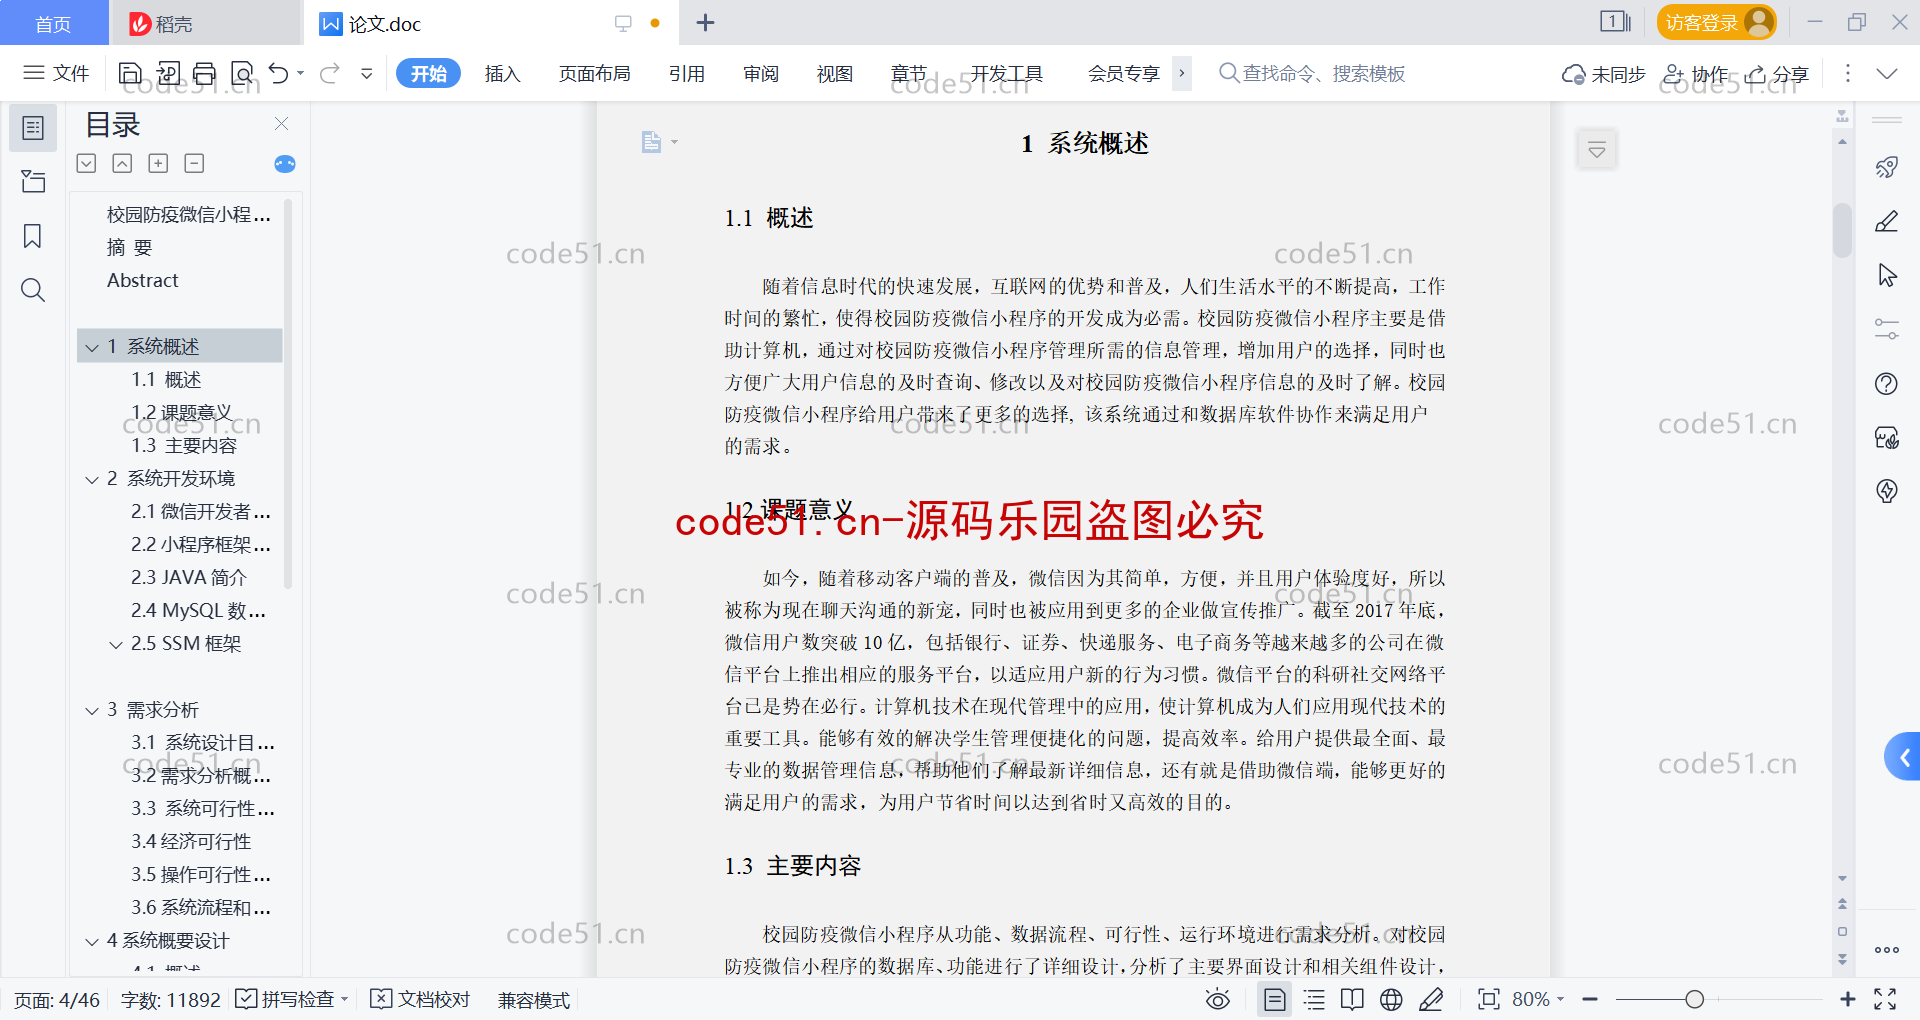The width and height of the screenshot is (1920, 1020).
Task: Click the pen edit icon in right sidebar
Action: [1887, 221]
